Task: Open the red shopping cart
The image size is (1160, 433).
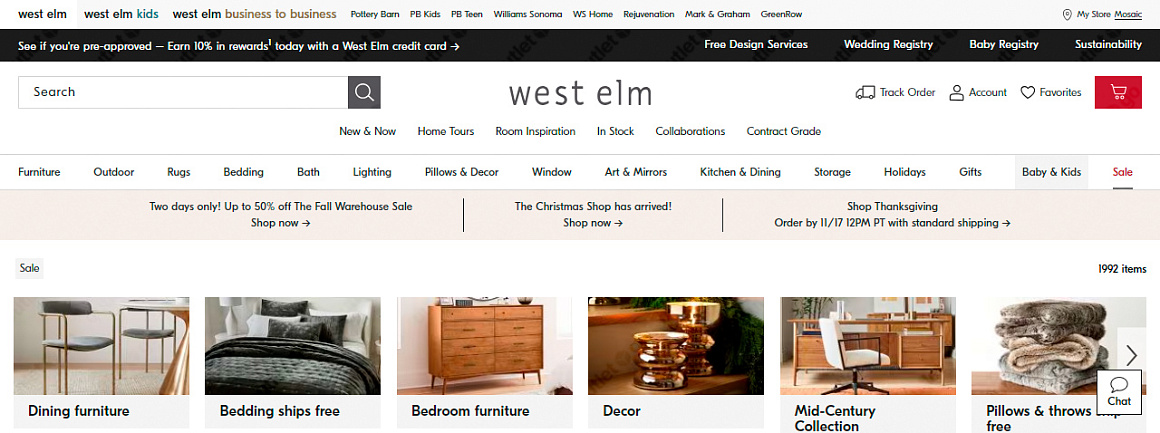Action: coord(1118,93)
